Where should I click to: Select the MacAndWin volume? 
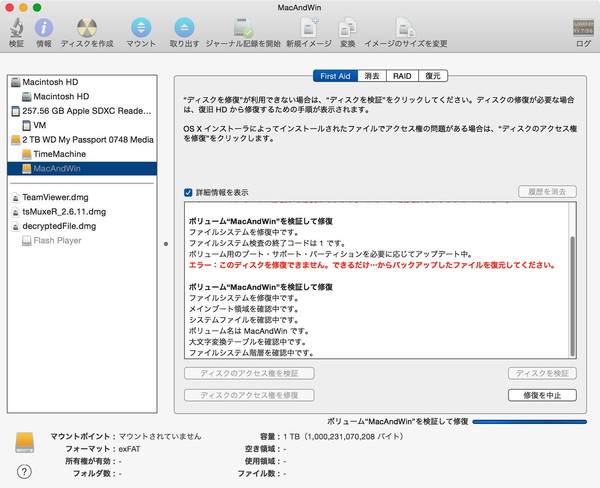[x=82, y=168]
